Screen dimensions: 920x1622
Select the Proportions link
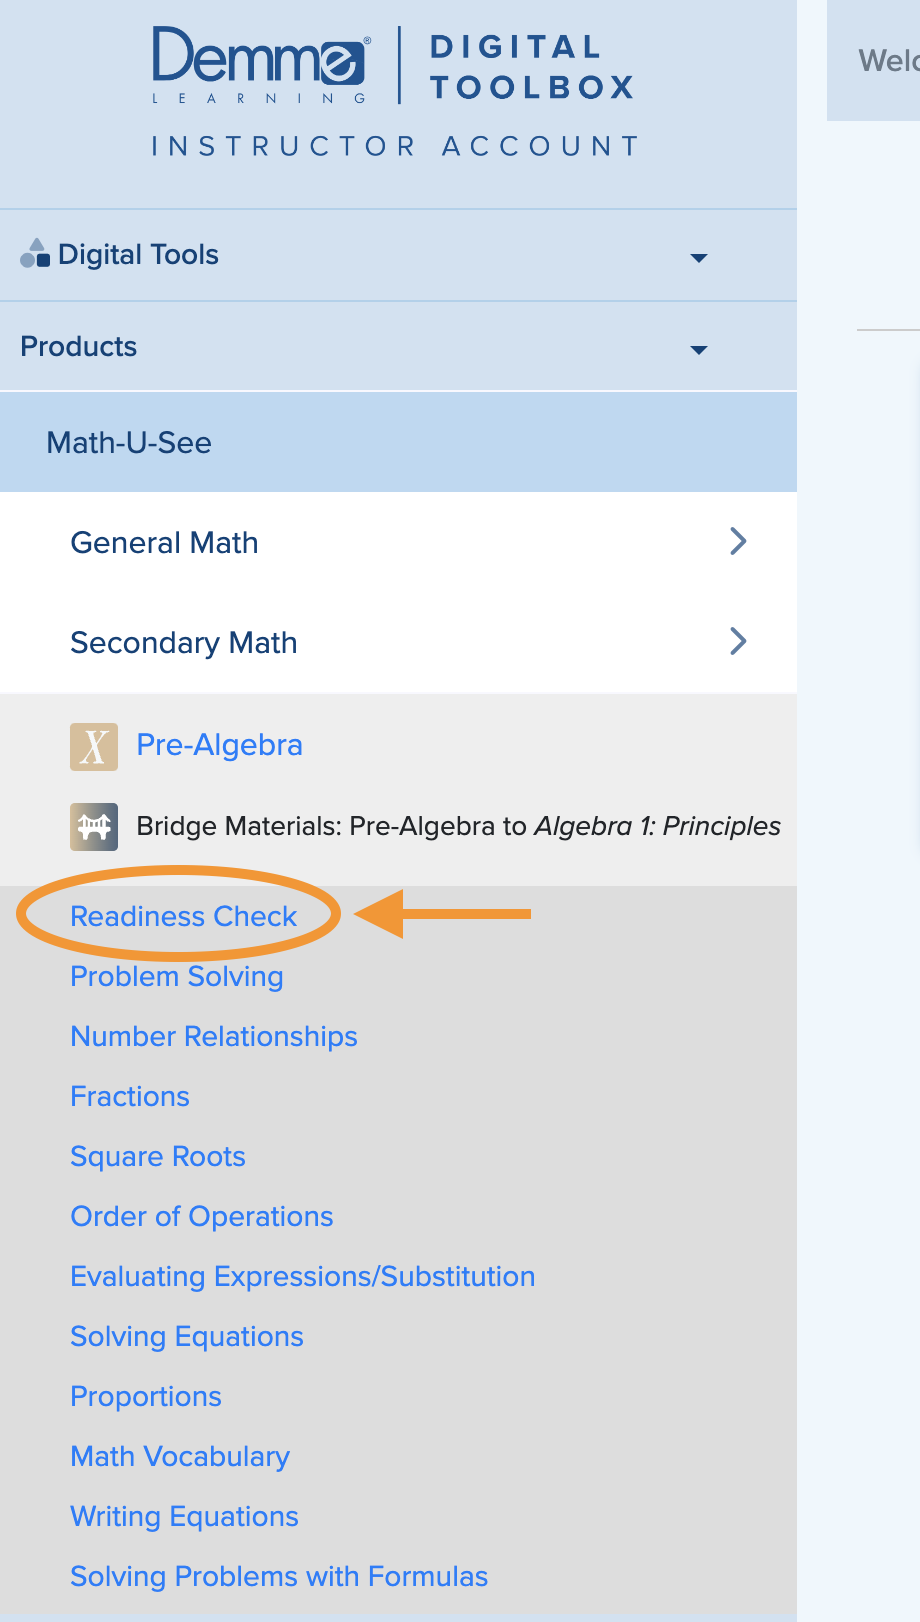click(x=145, y=1396)
